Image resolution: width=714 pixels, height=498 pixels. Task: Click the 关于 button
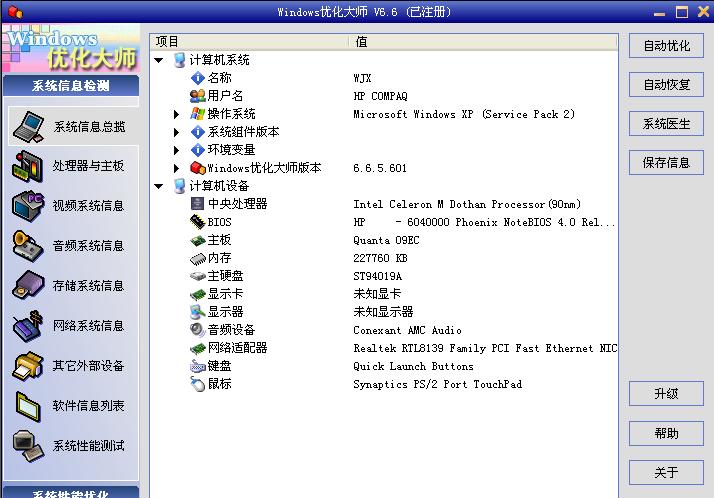pos(666,473)
